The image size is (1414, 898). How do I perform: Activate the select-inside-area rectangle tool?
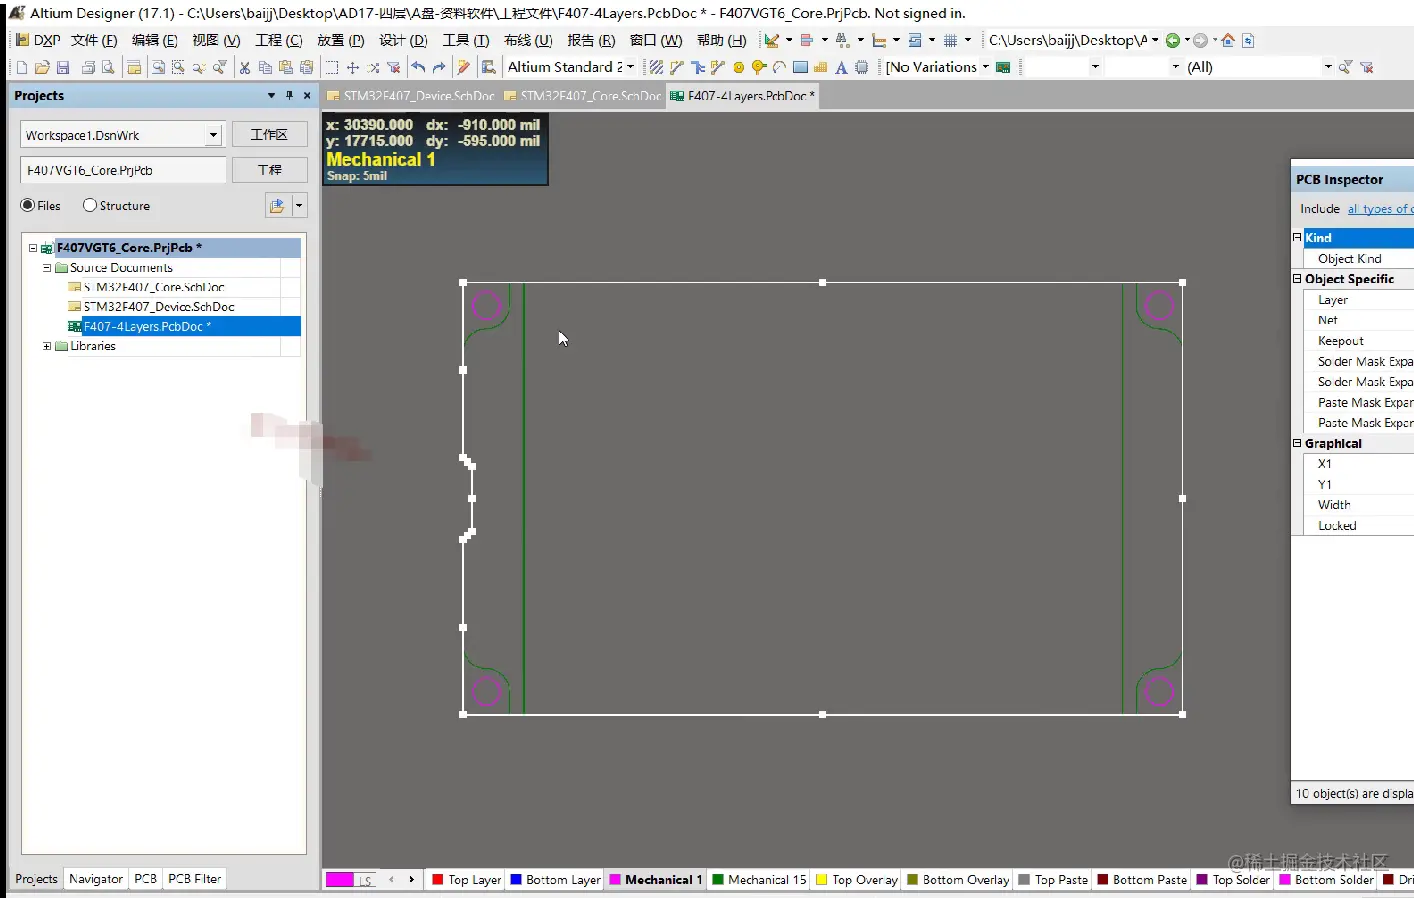[x=332, y=67]
